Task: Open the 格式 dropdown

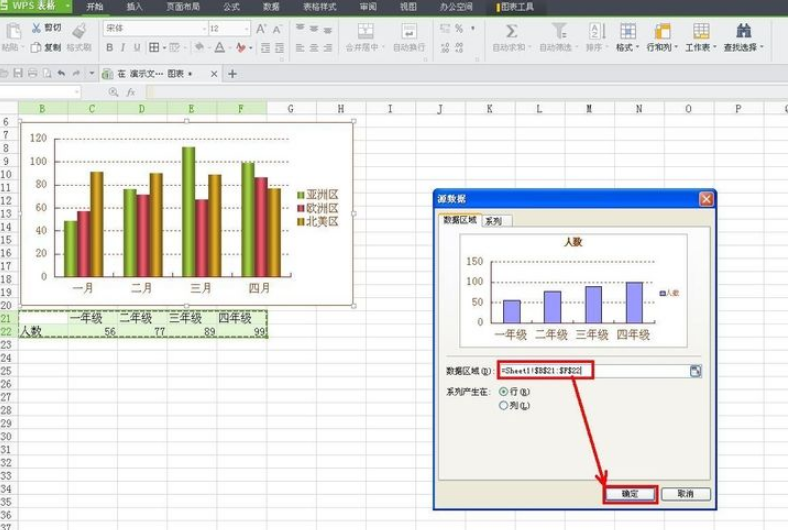Action: point(627,47)
